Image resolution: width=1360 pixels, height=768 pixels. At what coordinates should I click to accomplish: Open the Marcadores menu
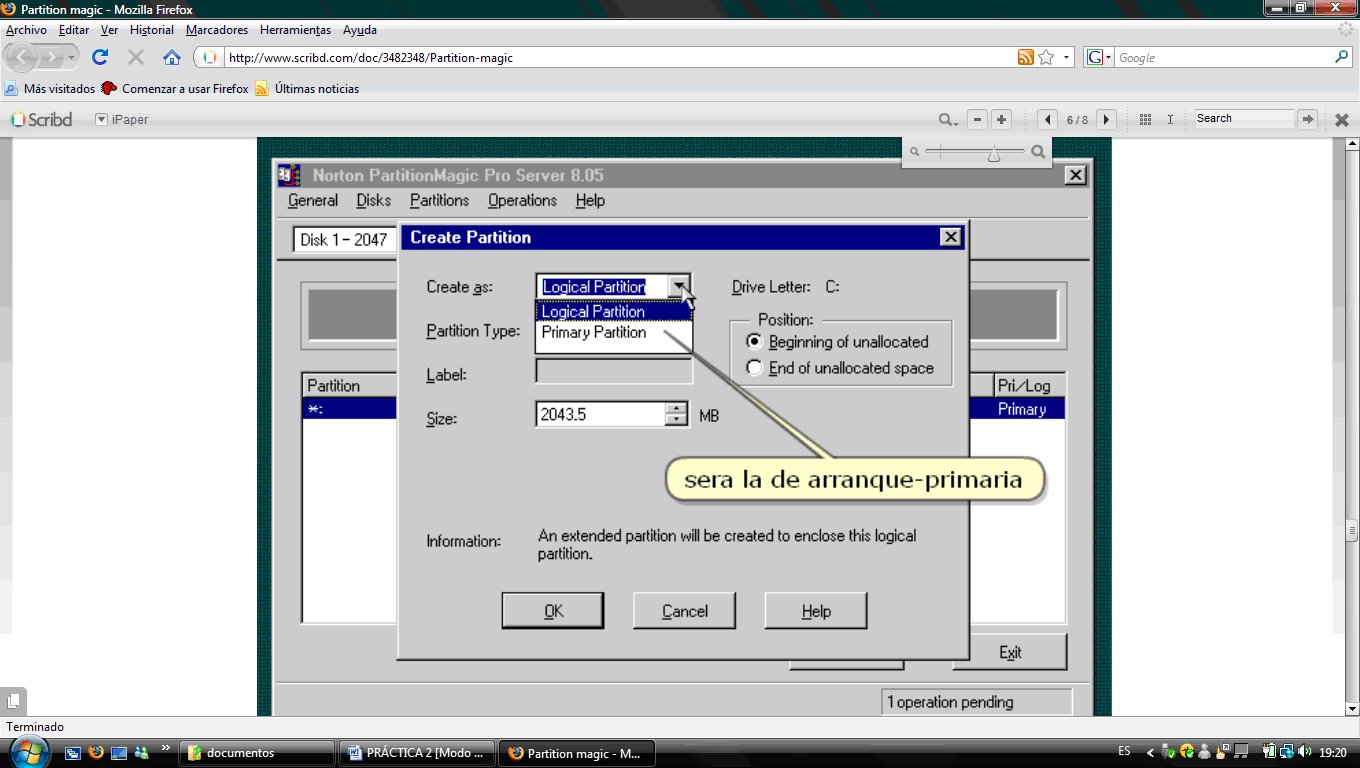pos(217,30)
